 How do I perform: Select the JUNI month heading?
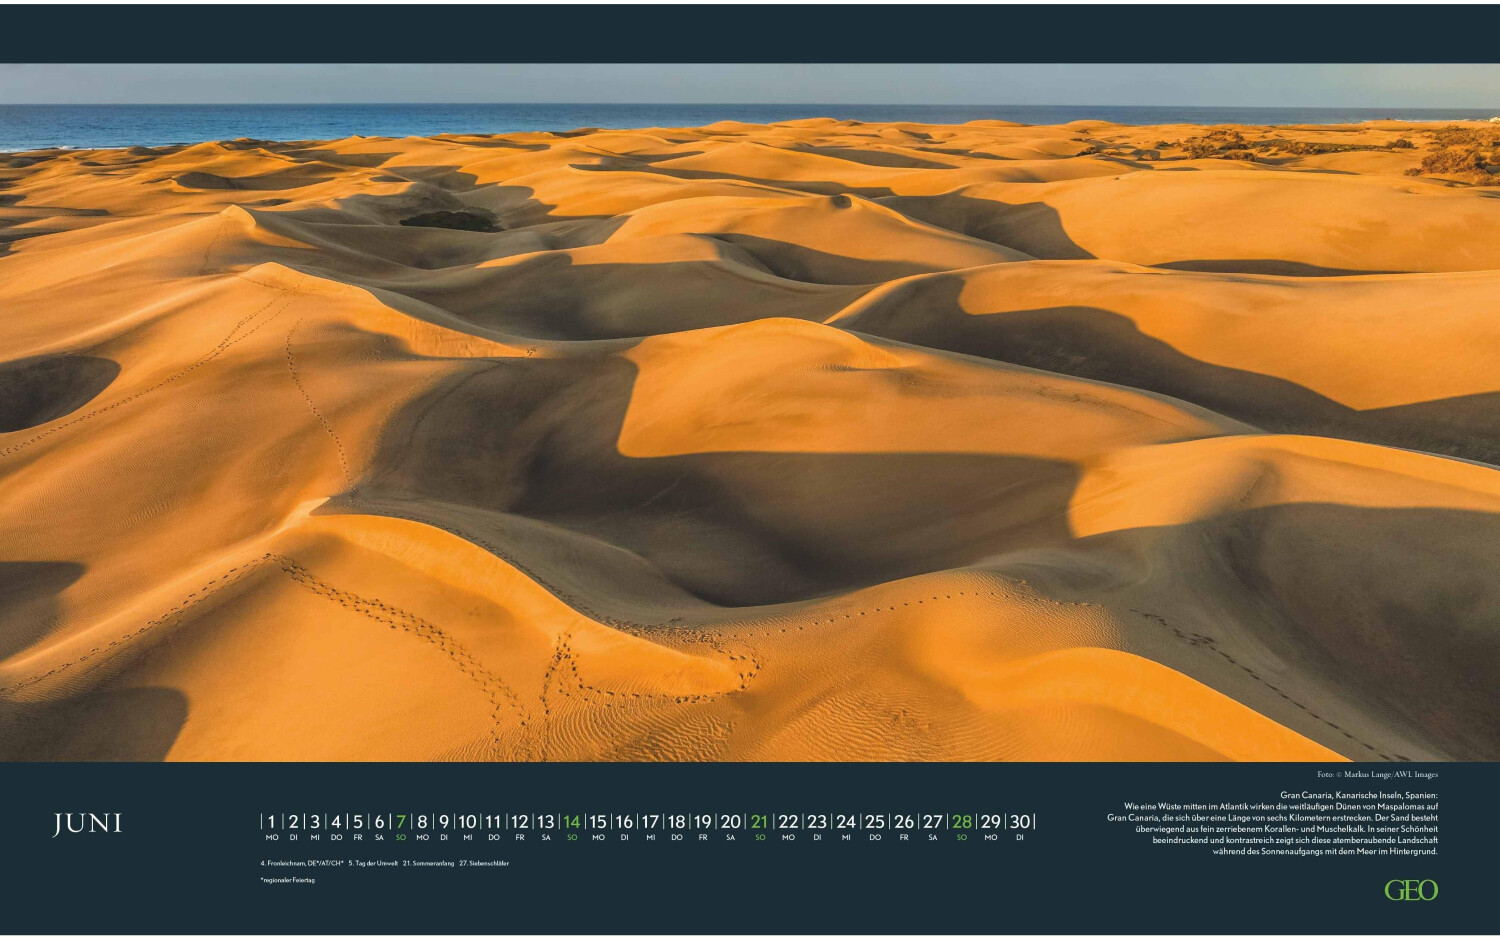[88, 824]
